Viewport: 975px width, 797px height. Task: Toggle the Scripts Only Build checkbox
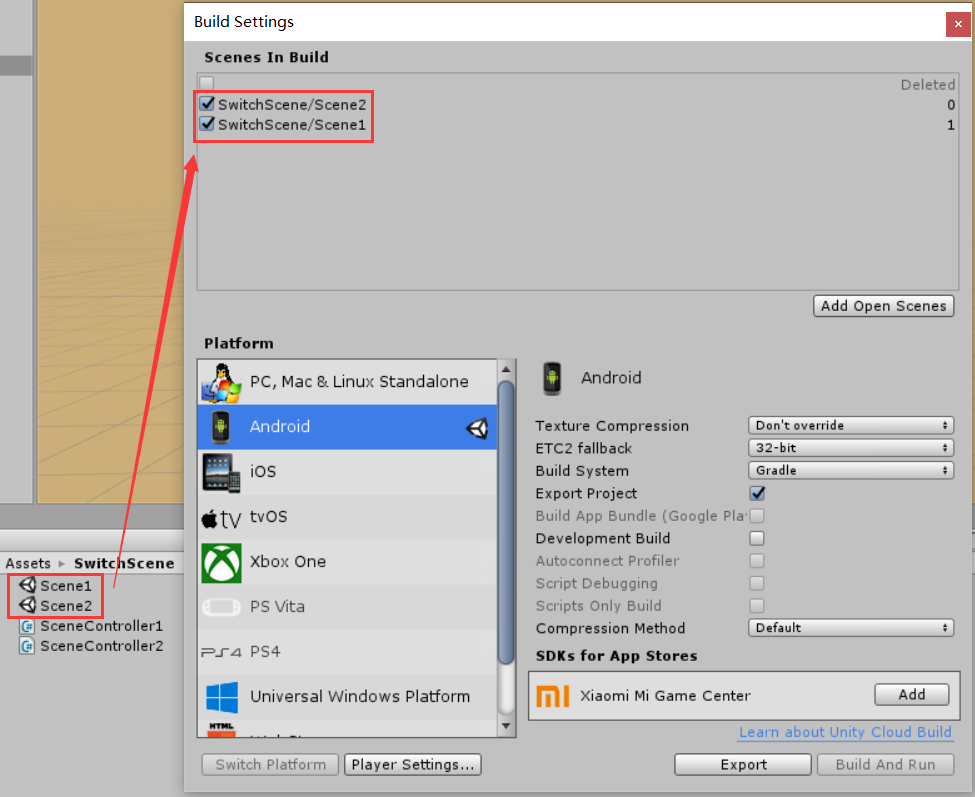(757, 606)
